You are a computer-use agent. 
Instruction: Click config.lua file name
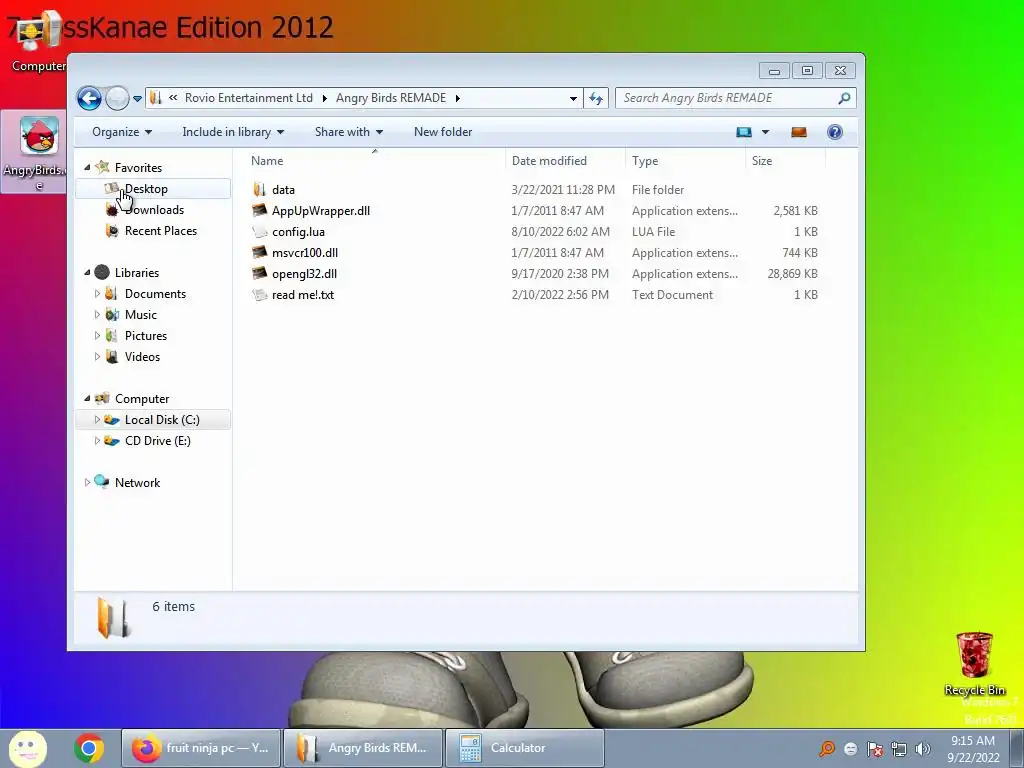[x=298, y=232]
